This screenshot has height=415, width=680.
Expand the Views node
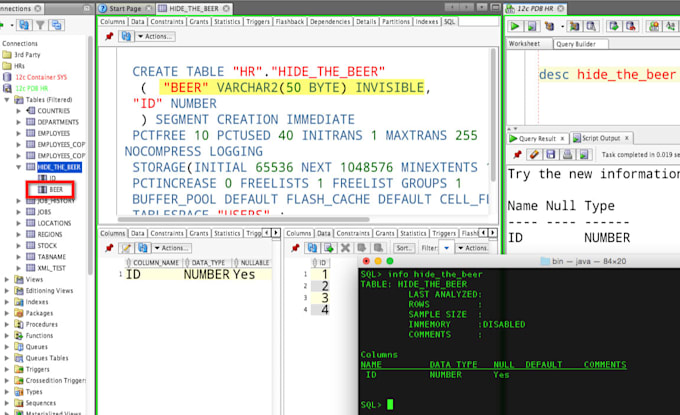[7, 280]
